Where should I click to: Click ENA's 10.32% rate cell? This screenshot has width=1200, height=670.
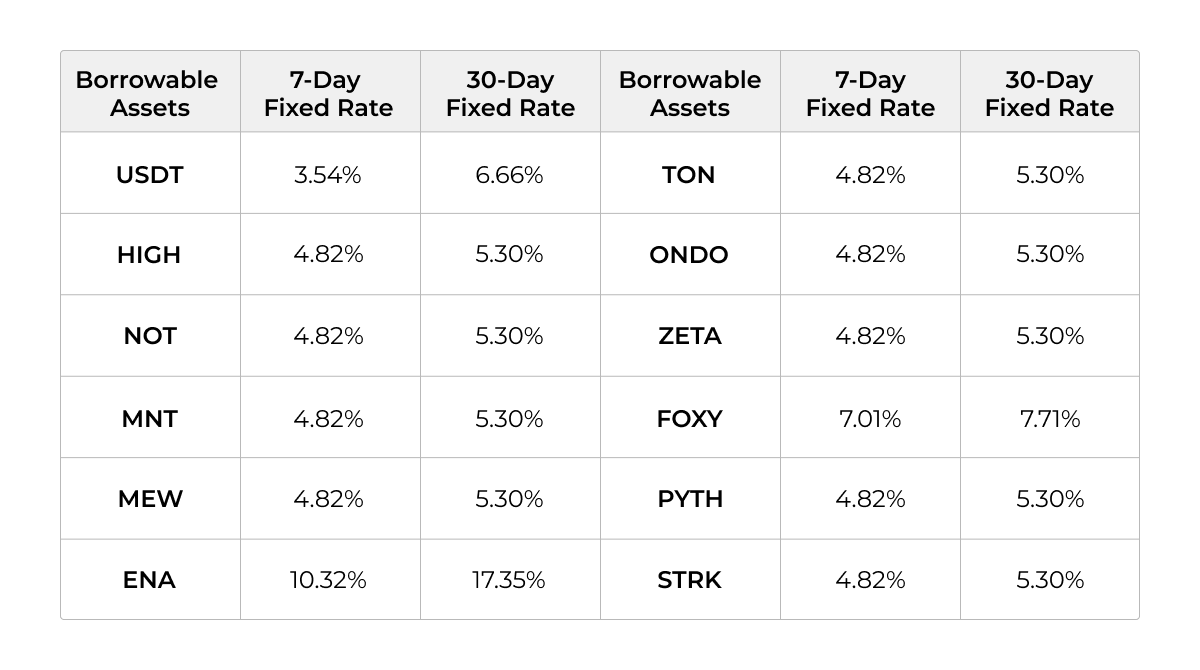(x=328, y=580)
